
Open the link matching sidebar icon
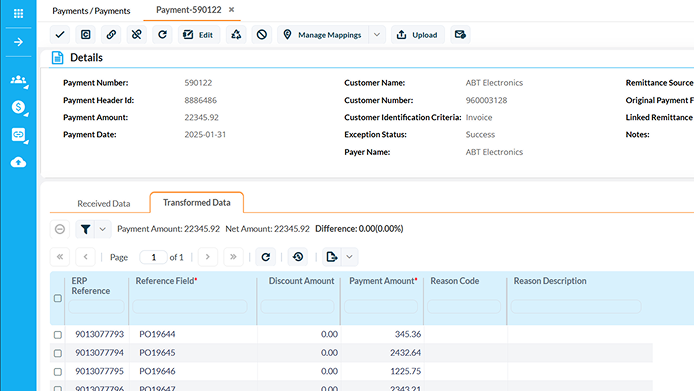click(x=18, y=134)
